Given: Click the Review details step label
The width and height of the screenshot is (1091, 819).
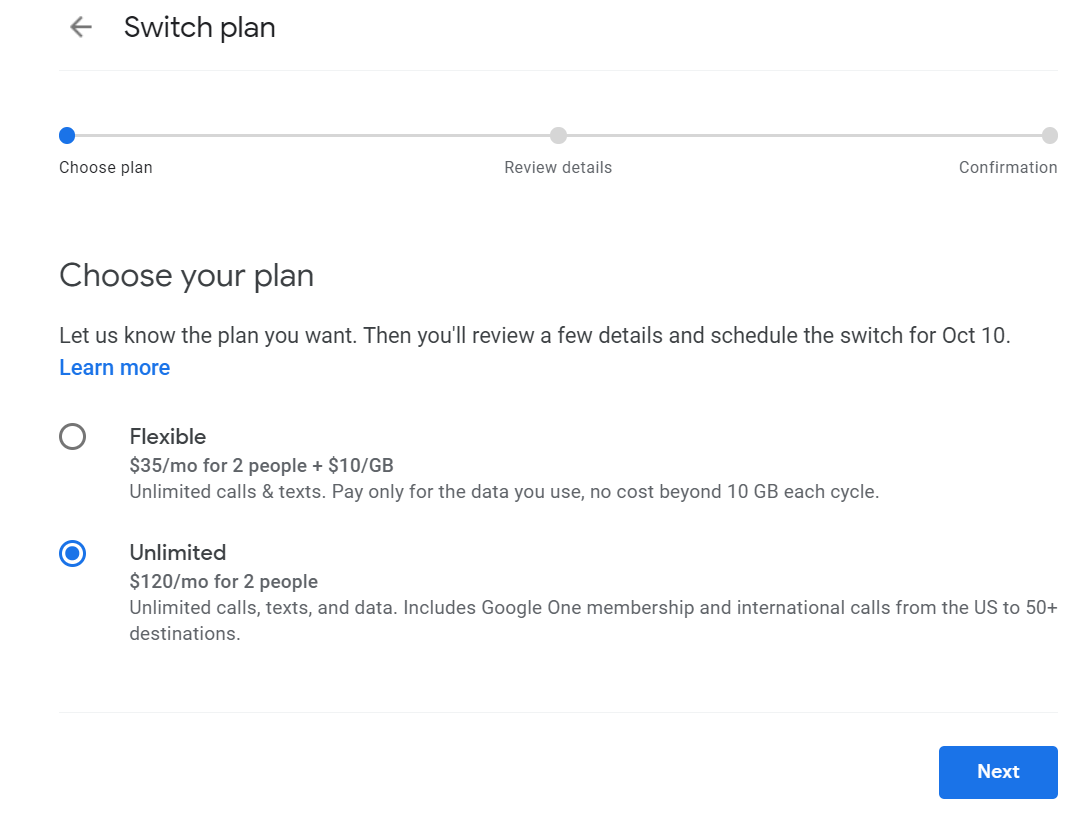Looking at the screenshot, I should pyautogui.click(x=558, y=167).
